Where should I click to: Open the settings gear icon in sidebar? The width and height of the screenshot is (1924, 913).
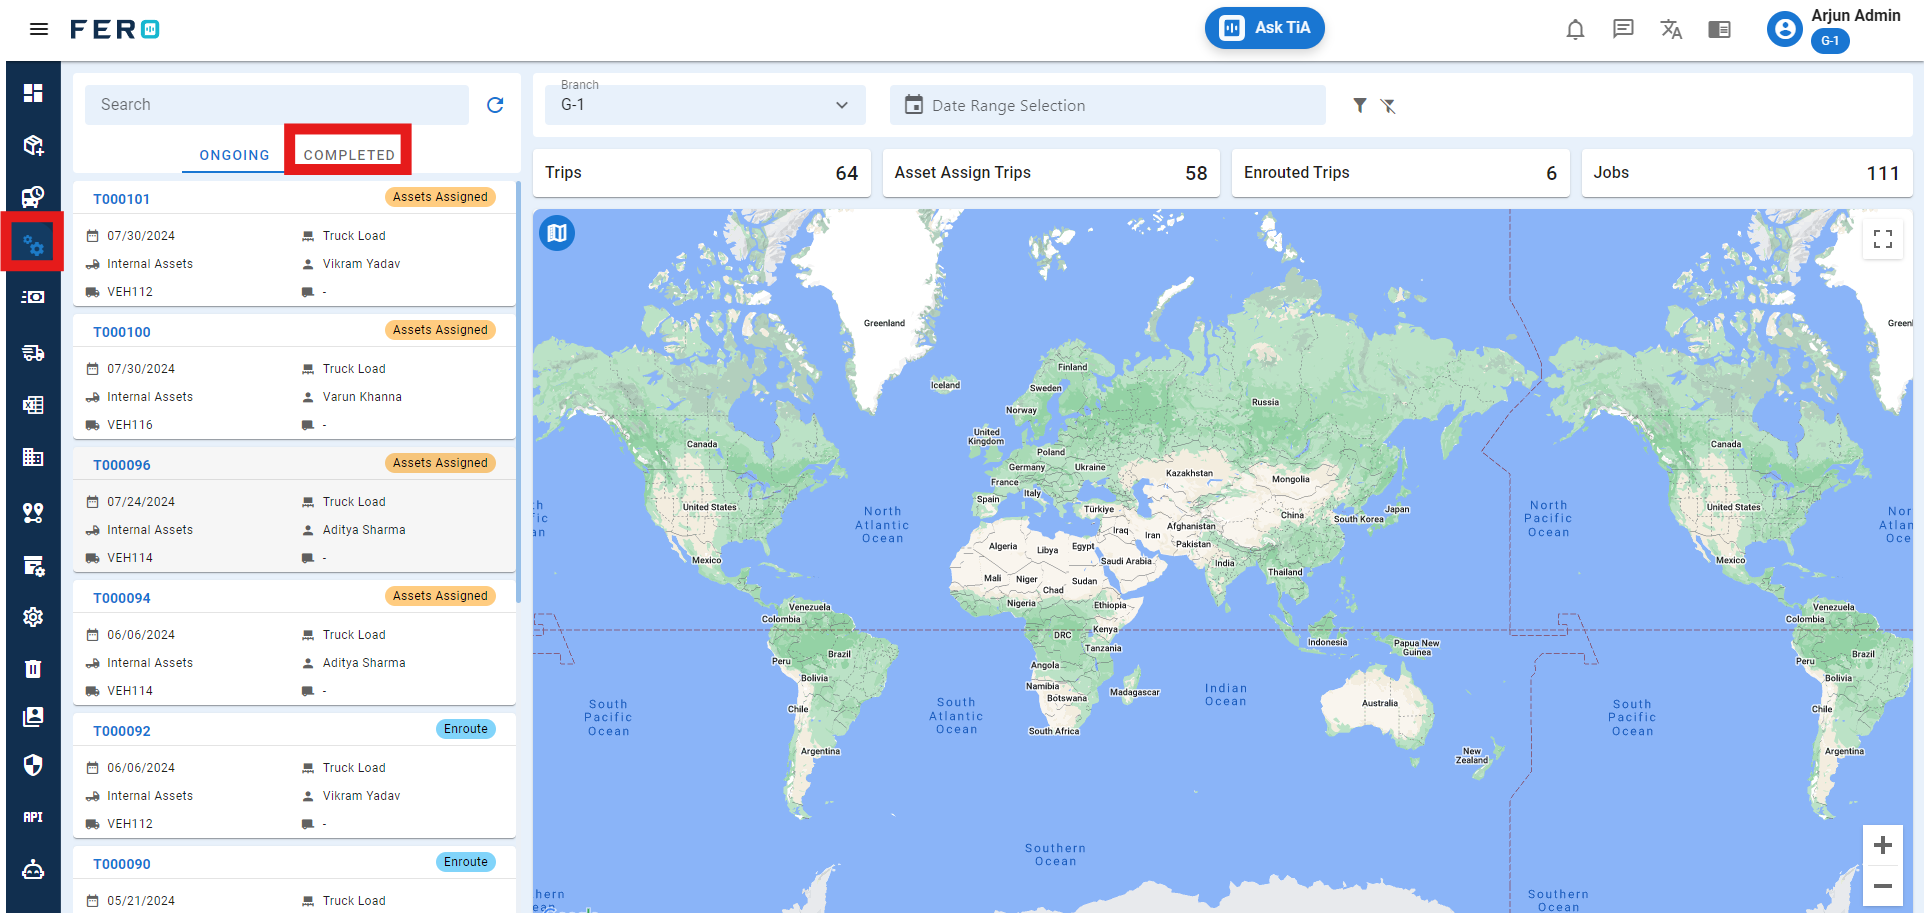pos(33,617)
